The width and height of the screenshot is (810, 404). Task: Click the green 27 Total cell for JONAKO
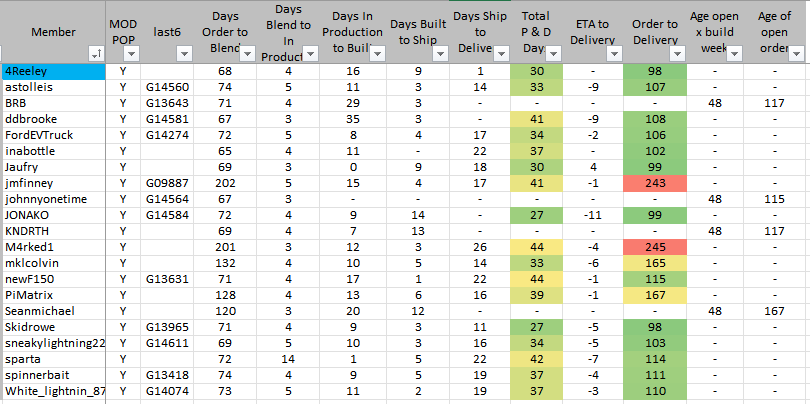[537, 215]
